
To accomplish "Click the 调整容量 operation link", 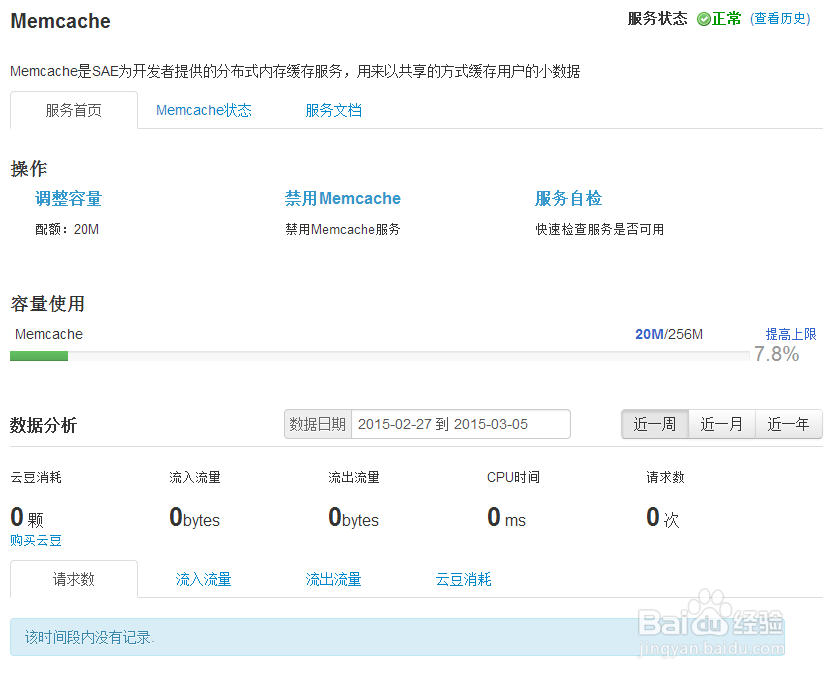I will (x=68, y=198).
